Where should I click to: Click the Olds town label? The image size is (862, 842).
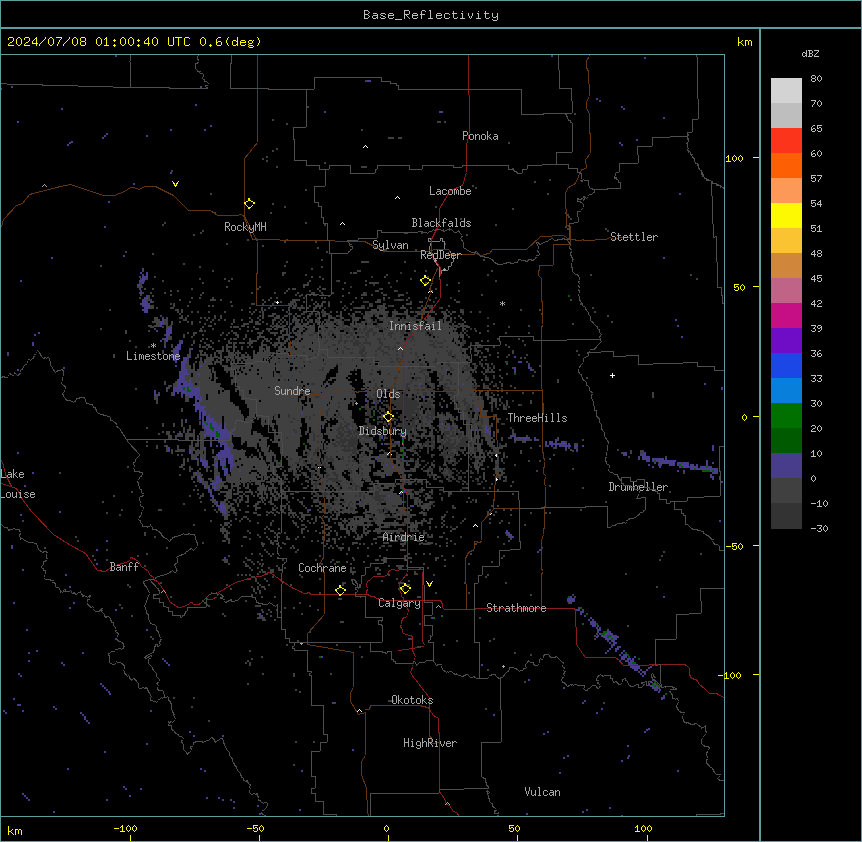tap(388, 394)
